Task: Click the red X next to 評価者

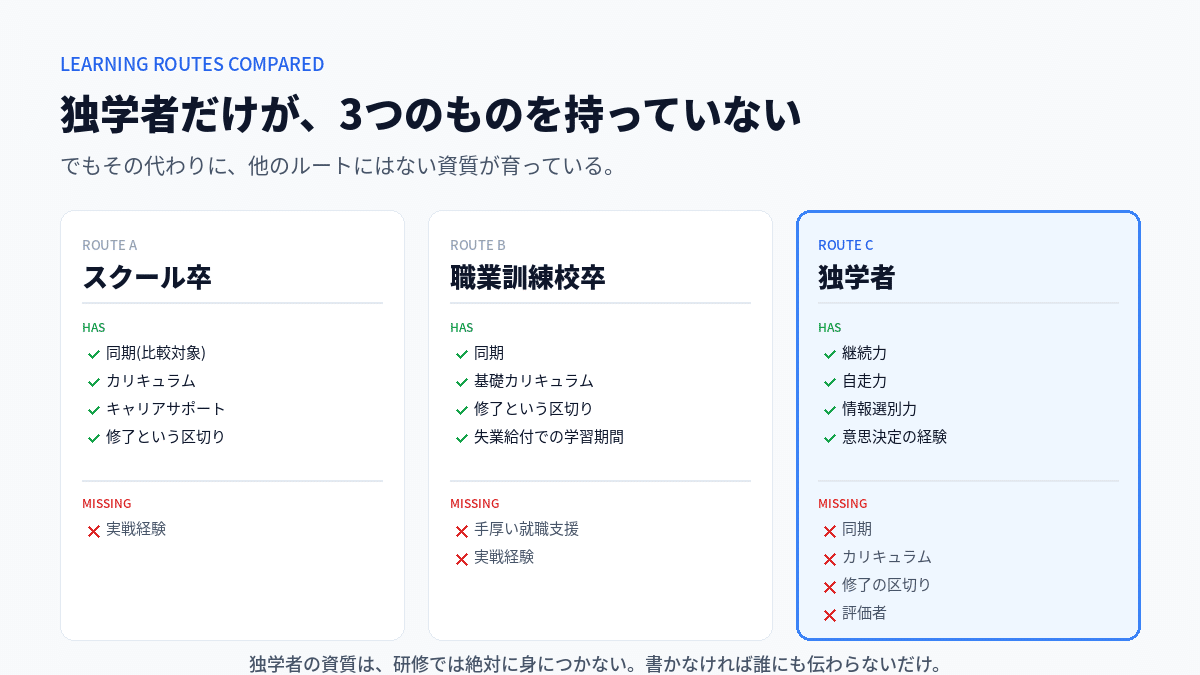Action: coord(830,615)
